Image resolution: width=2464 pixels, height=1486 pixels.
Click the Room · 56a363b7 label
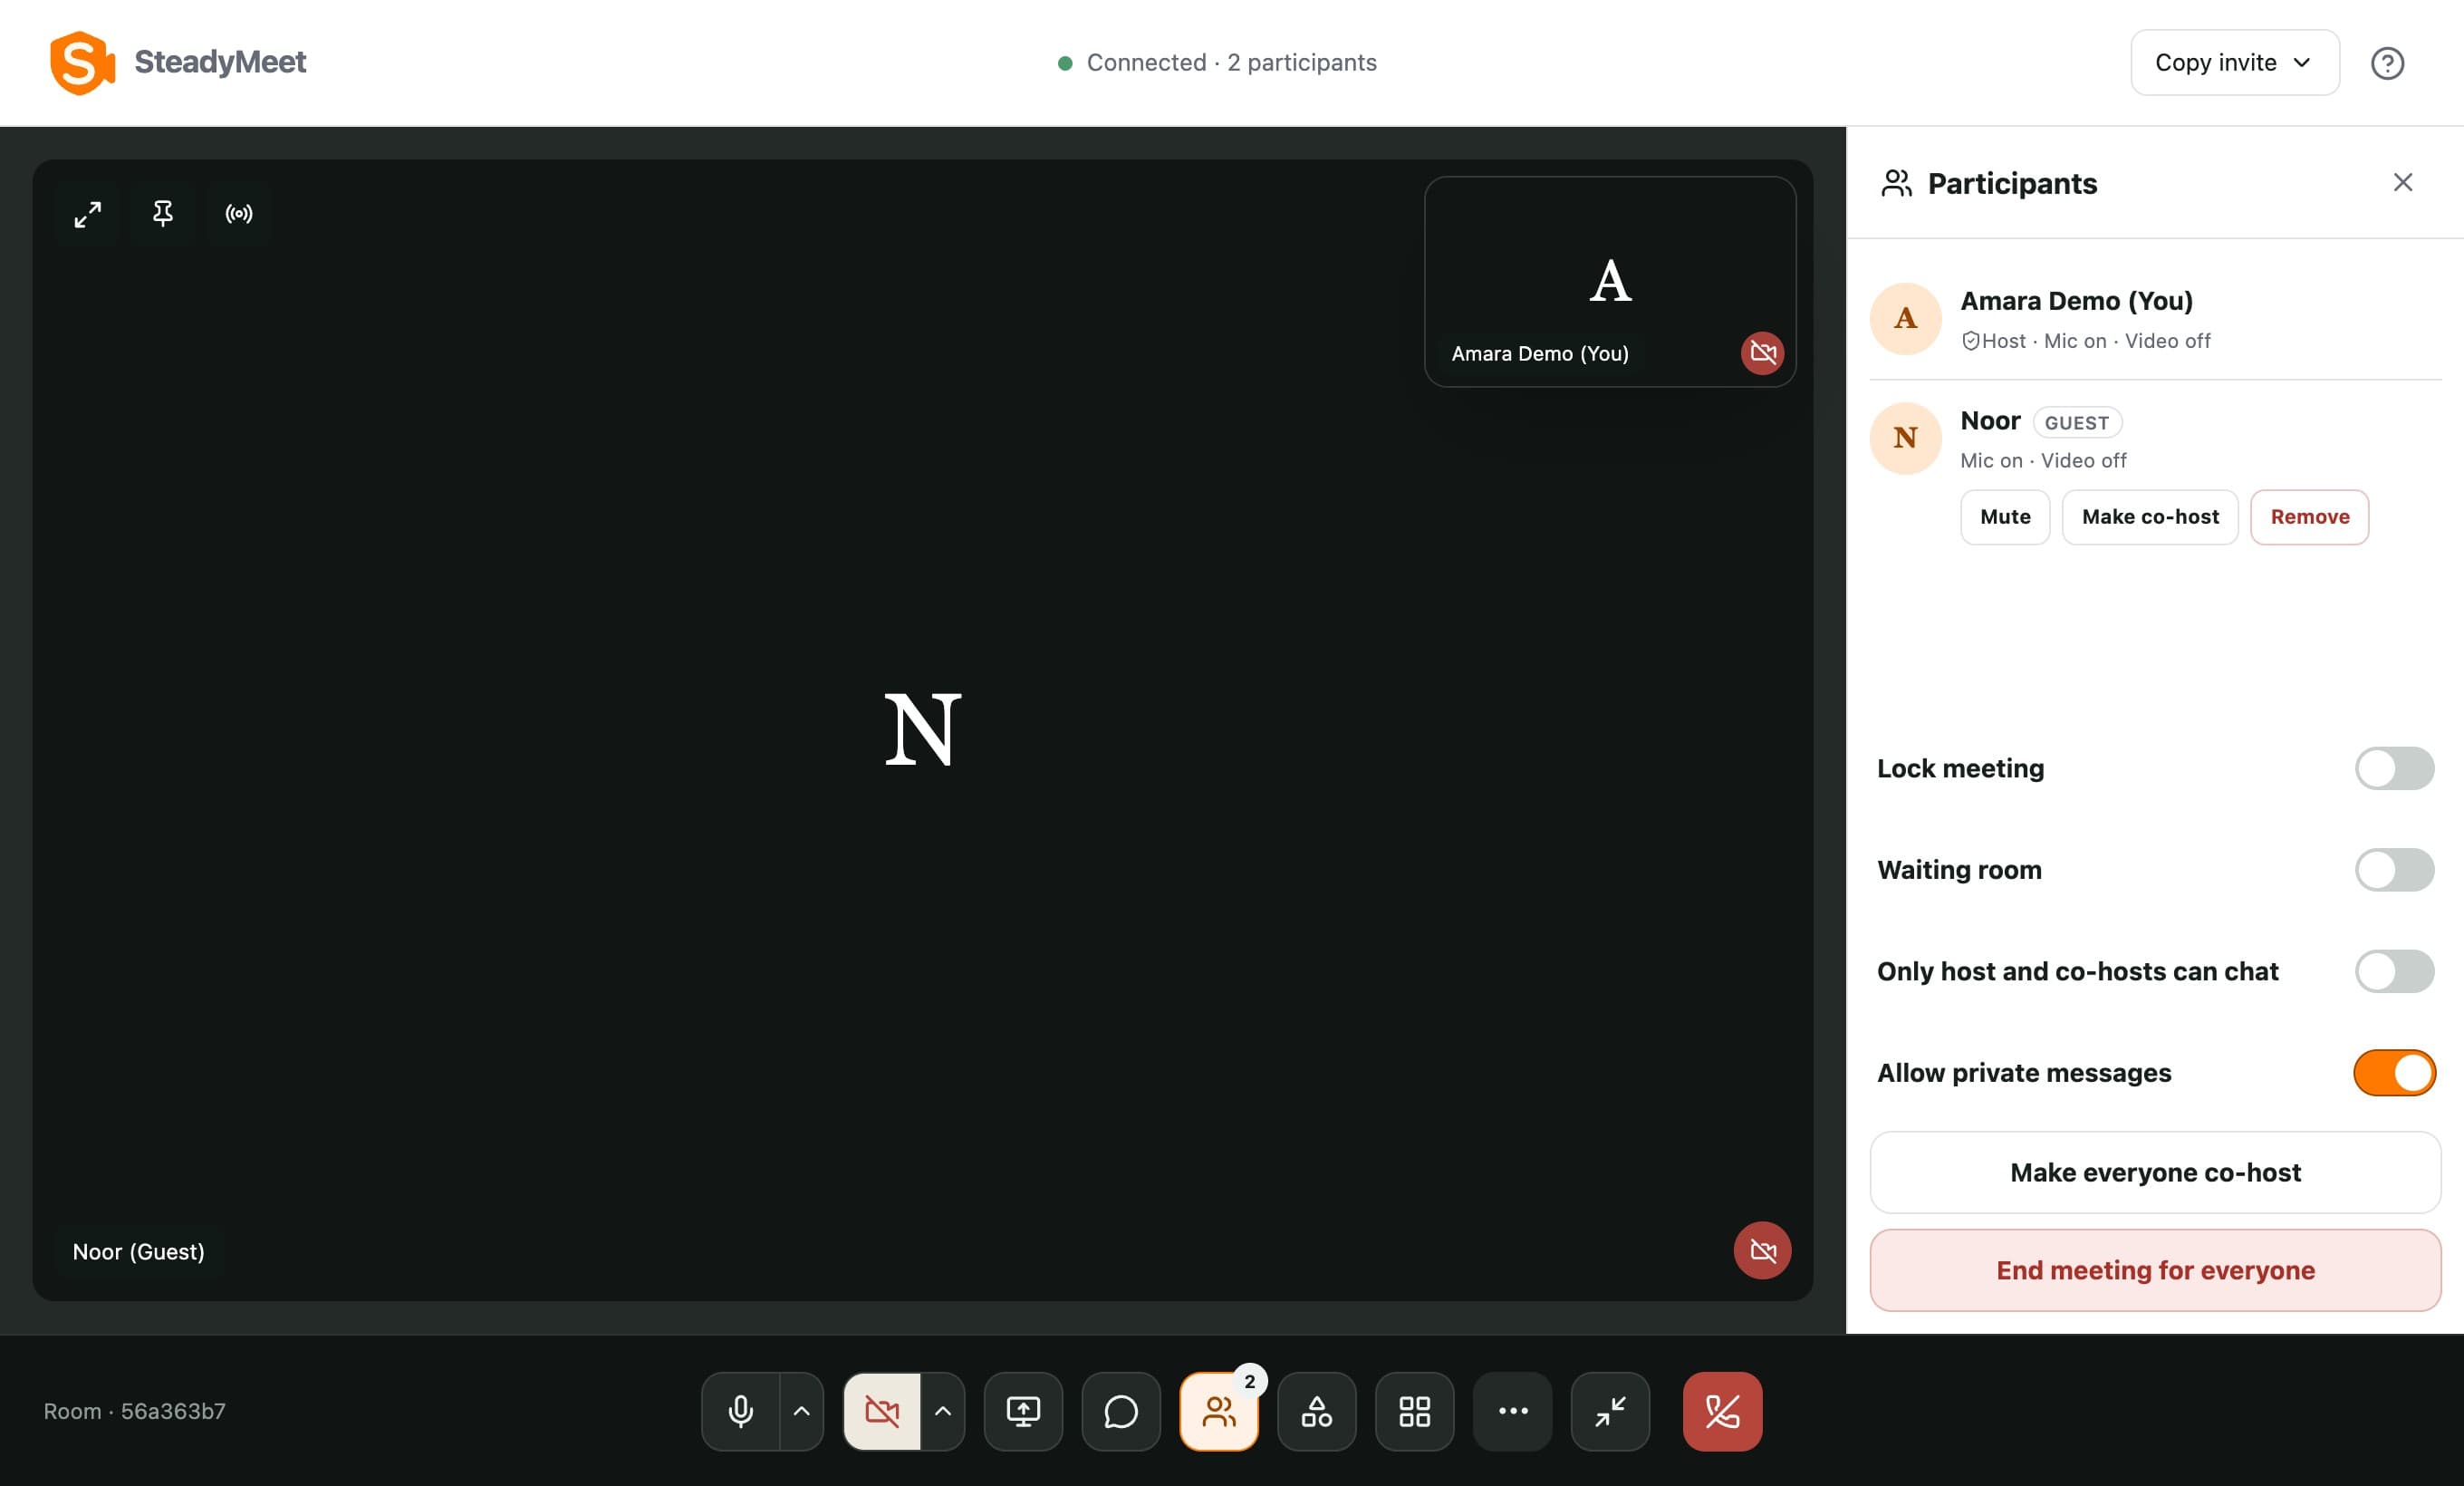point(135,1411)
